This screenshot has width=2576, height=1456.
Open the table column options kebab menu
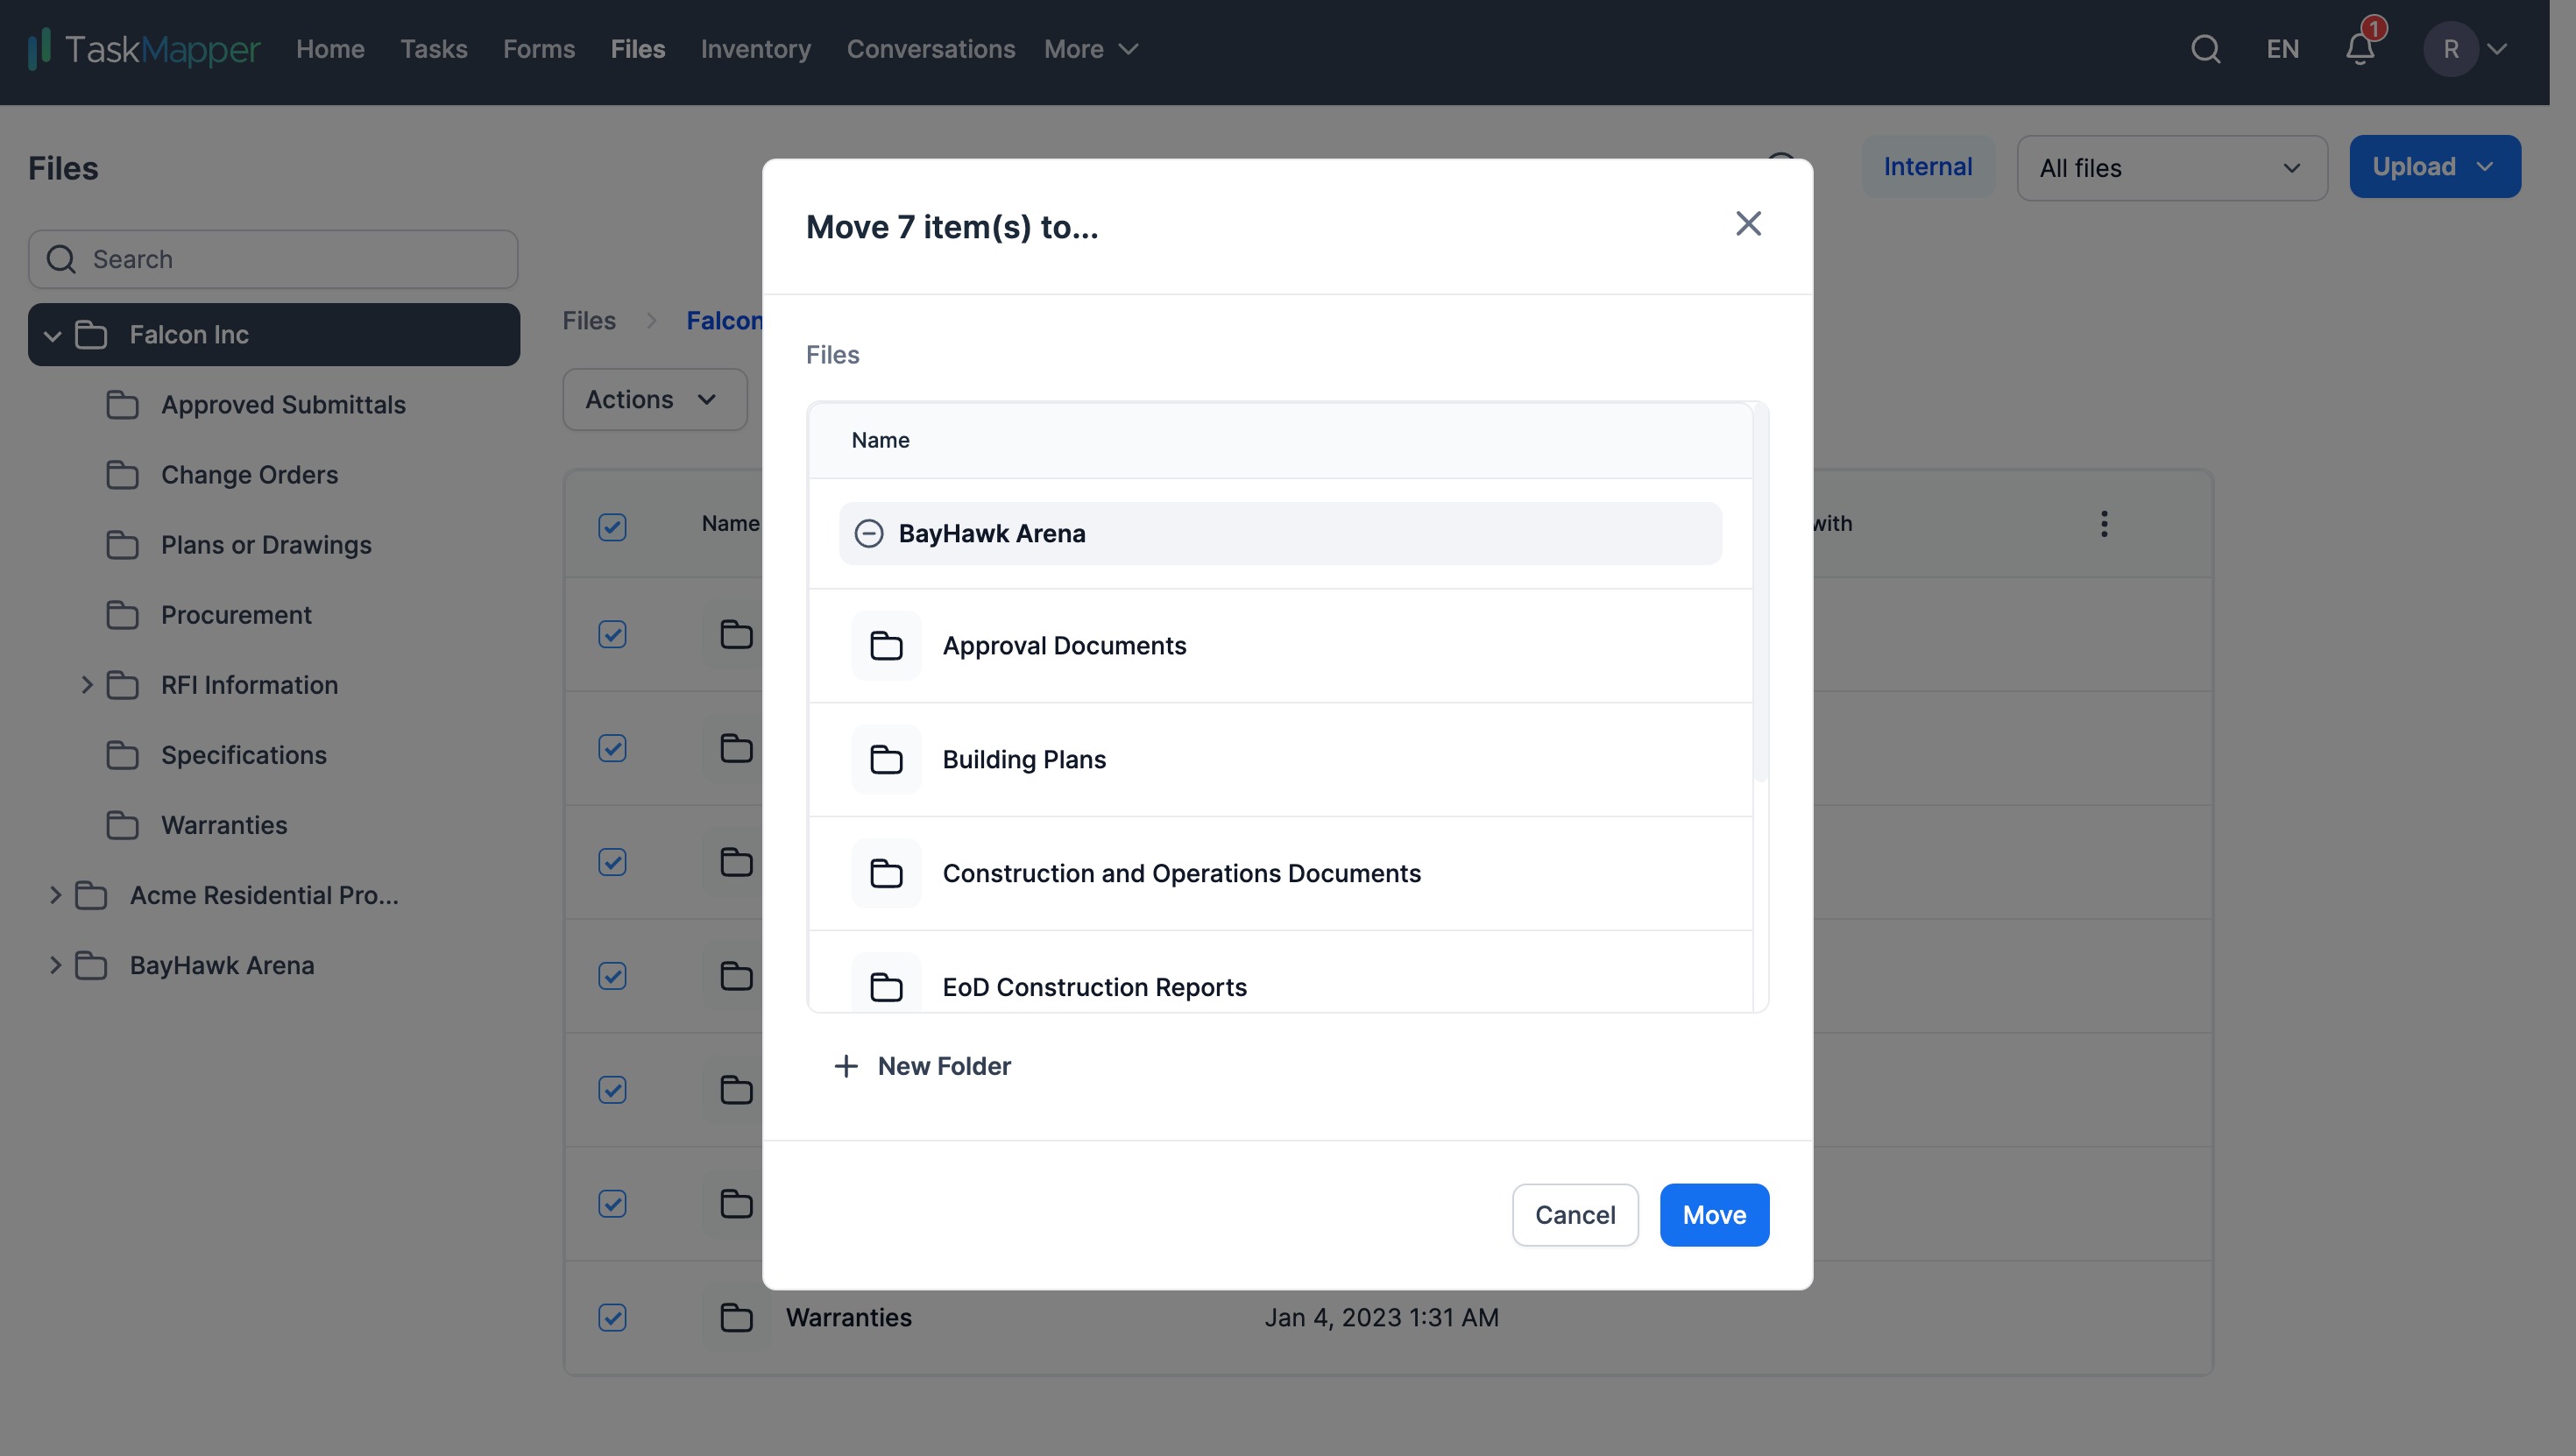pyautogui.click(x=2104, y=524)
